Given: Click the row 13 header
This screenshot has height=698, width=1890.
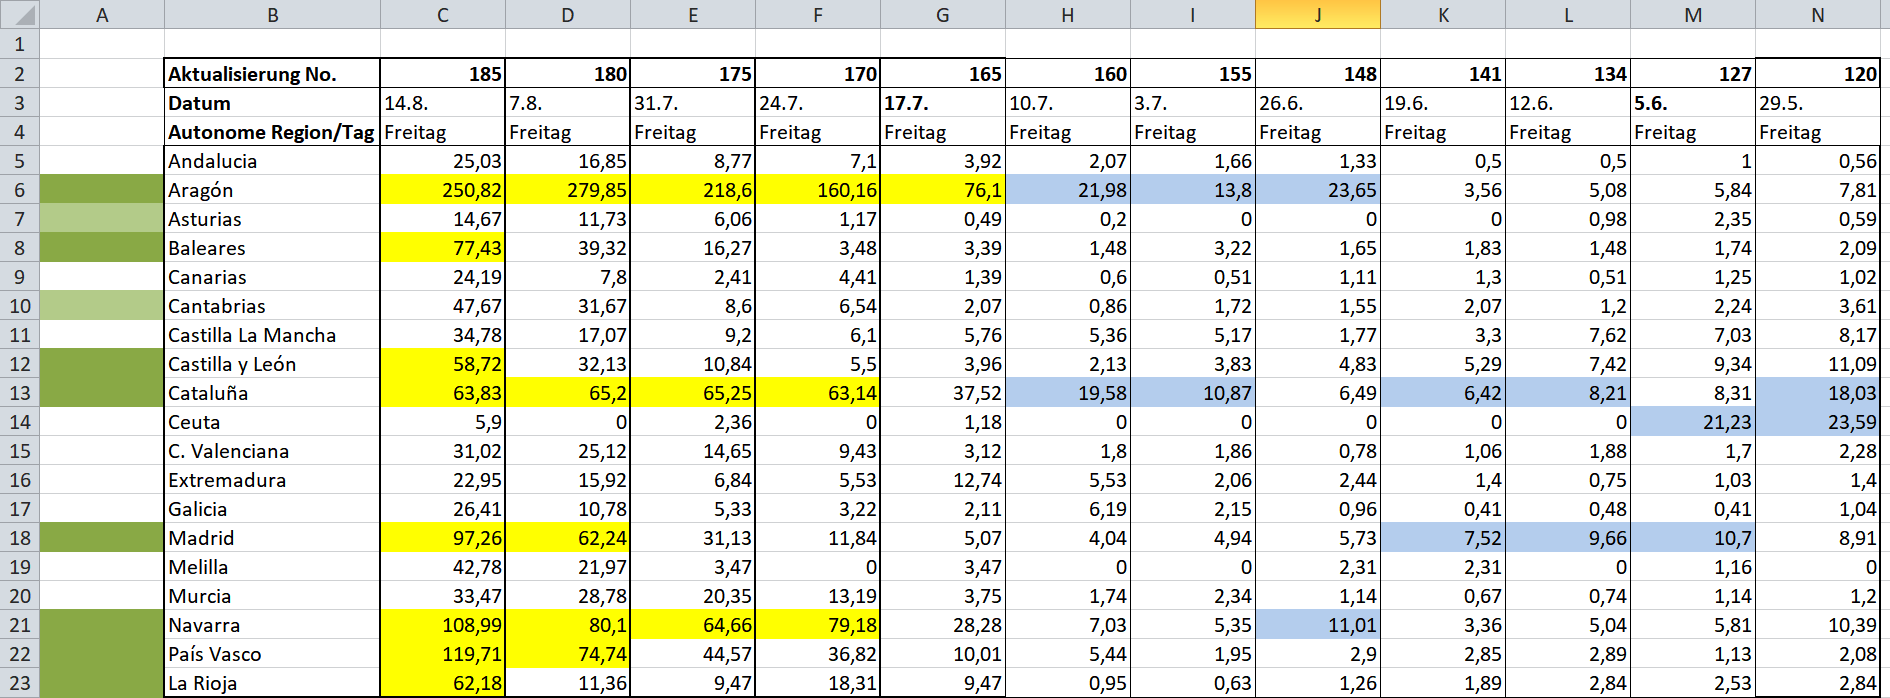Looking at the screenshot, I should pyautogui.click(x=20, y=393).
